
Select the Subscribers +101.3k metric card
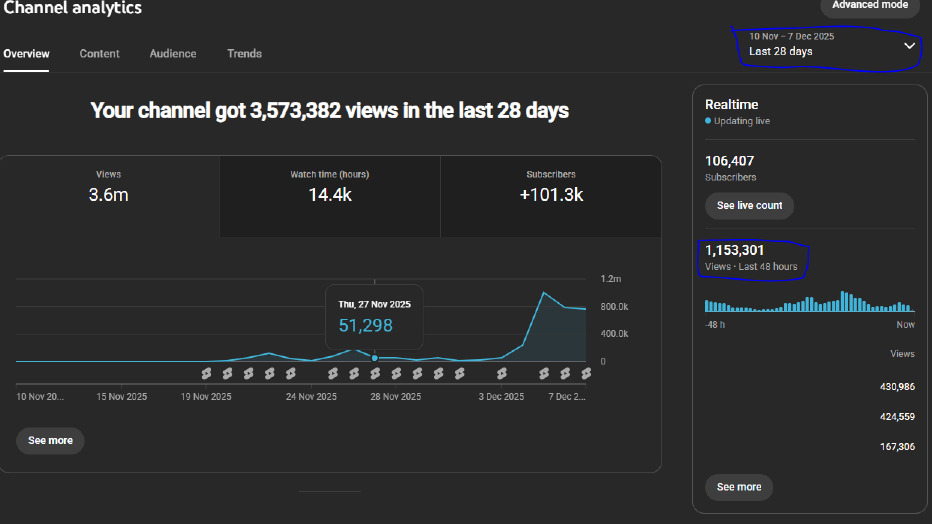click(550, 187)
